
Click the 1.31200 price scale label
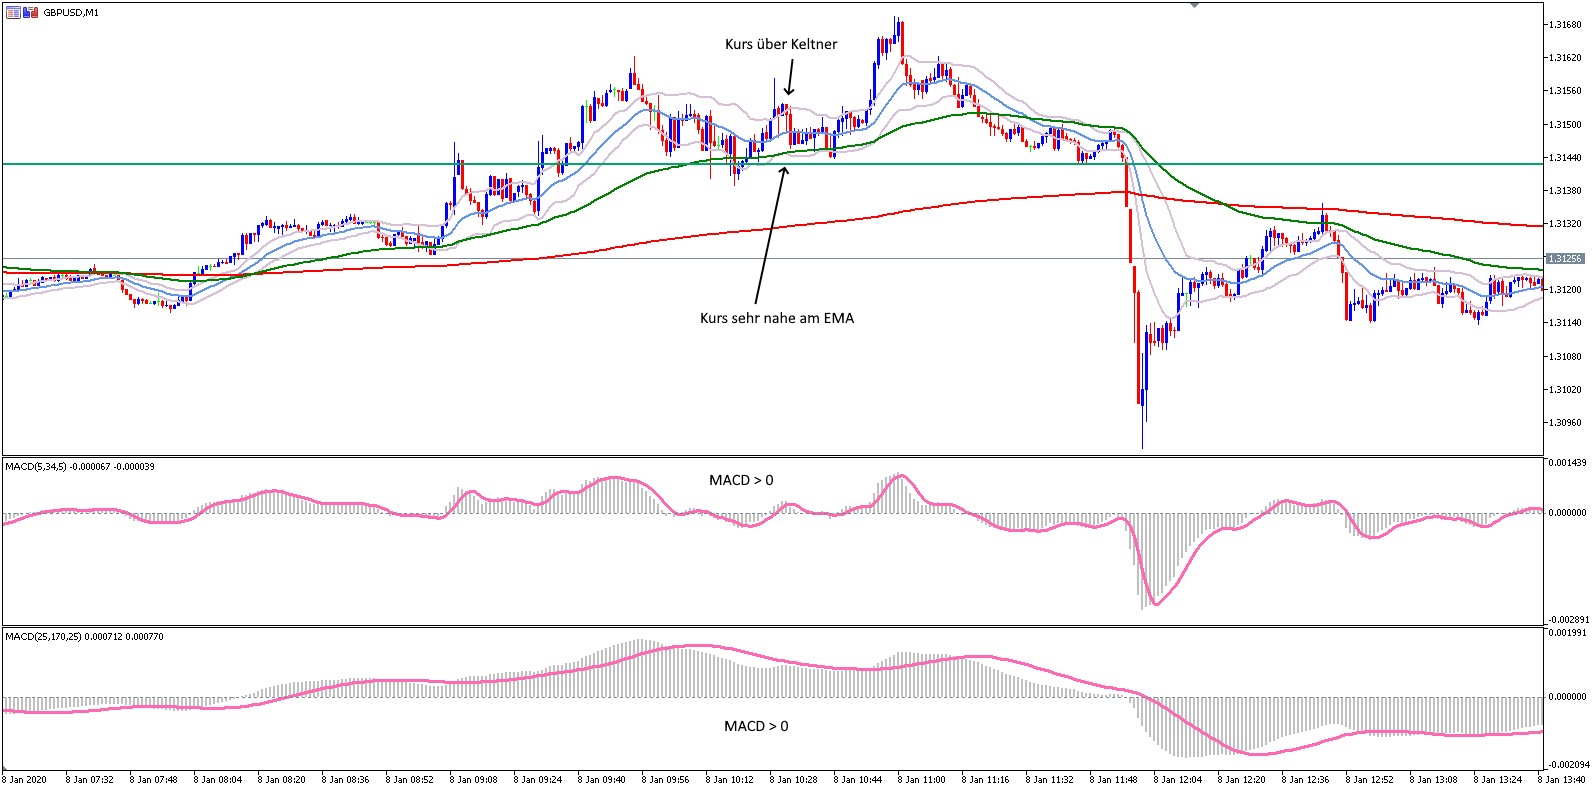click(x=1563, y=289)
